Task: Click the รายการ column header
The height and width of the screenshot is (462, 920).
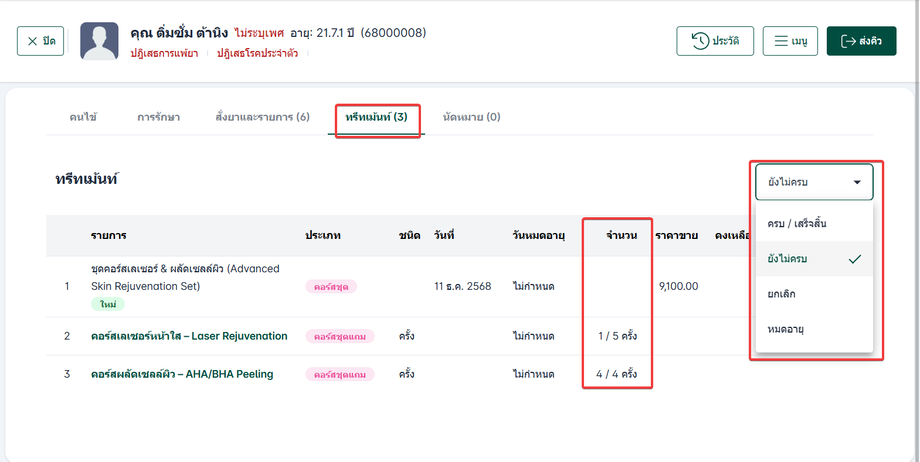Action: pyautogui.click(x=109, y=235)
